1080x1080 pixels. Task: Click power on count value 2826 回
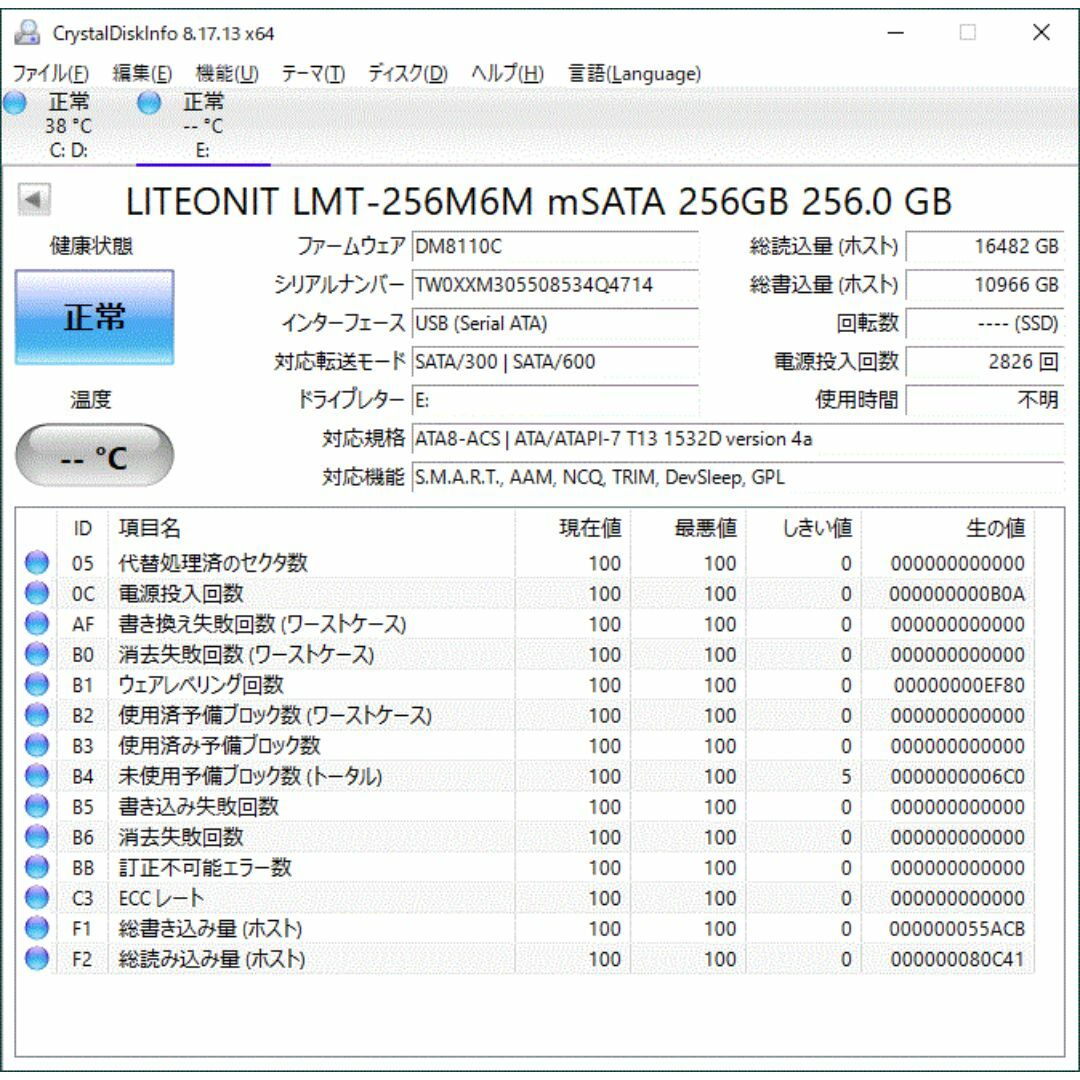(984, 362)
